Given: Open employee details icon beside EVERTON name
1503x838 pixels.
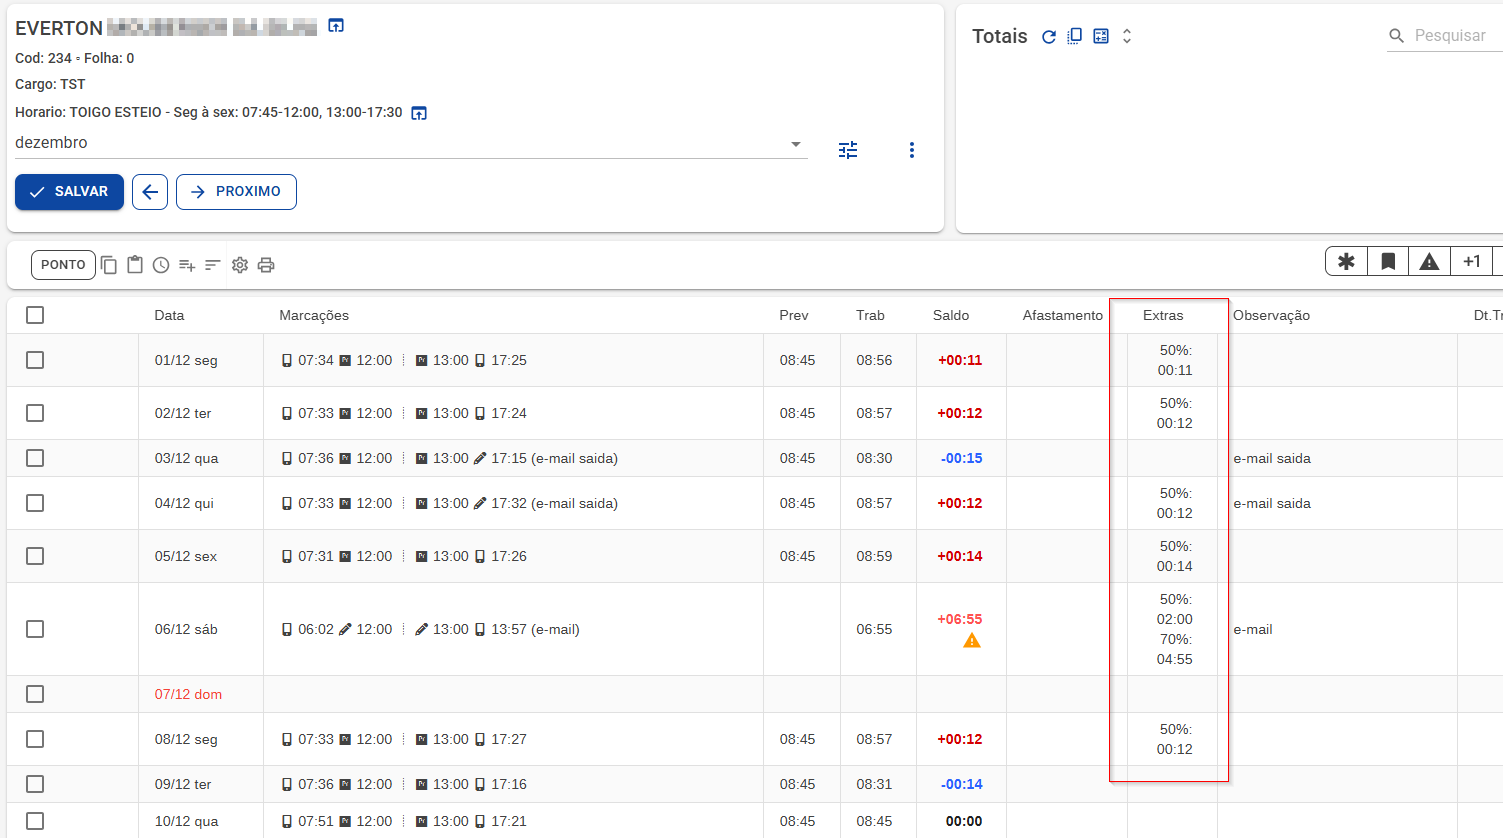Looking at the screenshot, I should tap(336, 25).
